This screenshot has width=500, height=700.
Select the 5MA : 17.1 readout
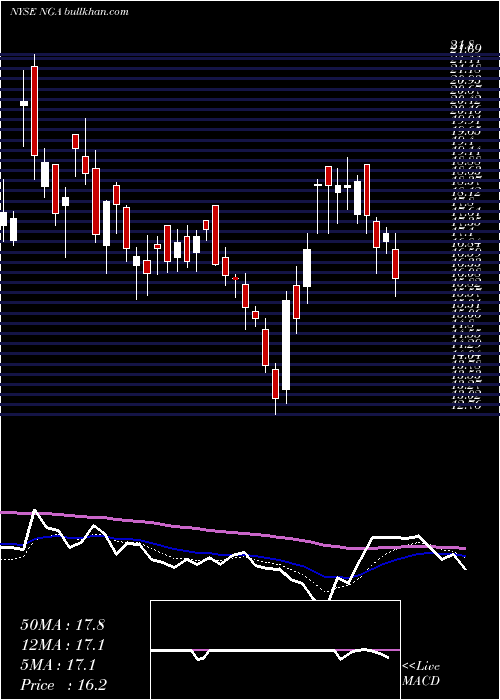[x=58, y=665]
